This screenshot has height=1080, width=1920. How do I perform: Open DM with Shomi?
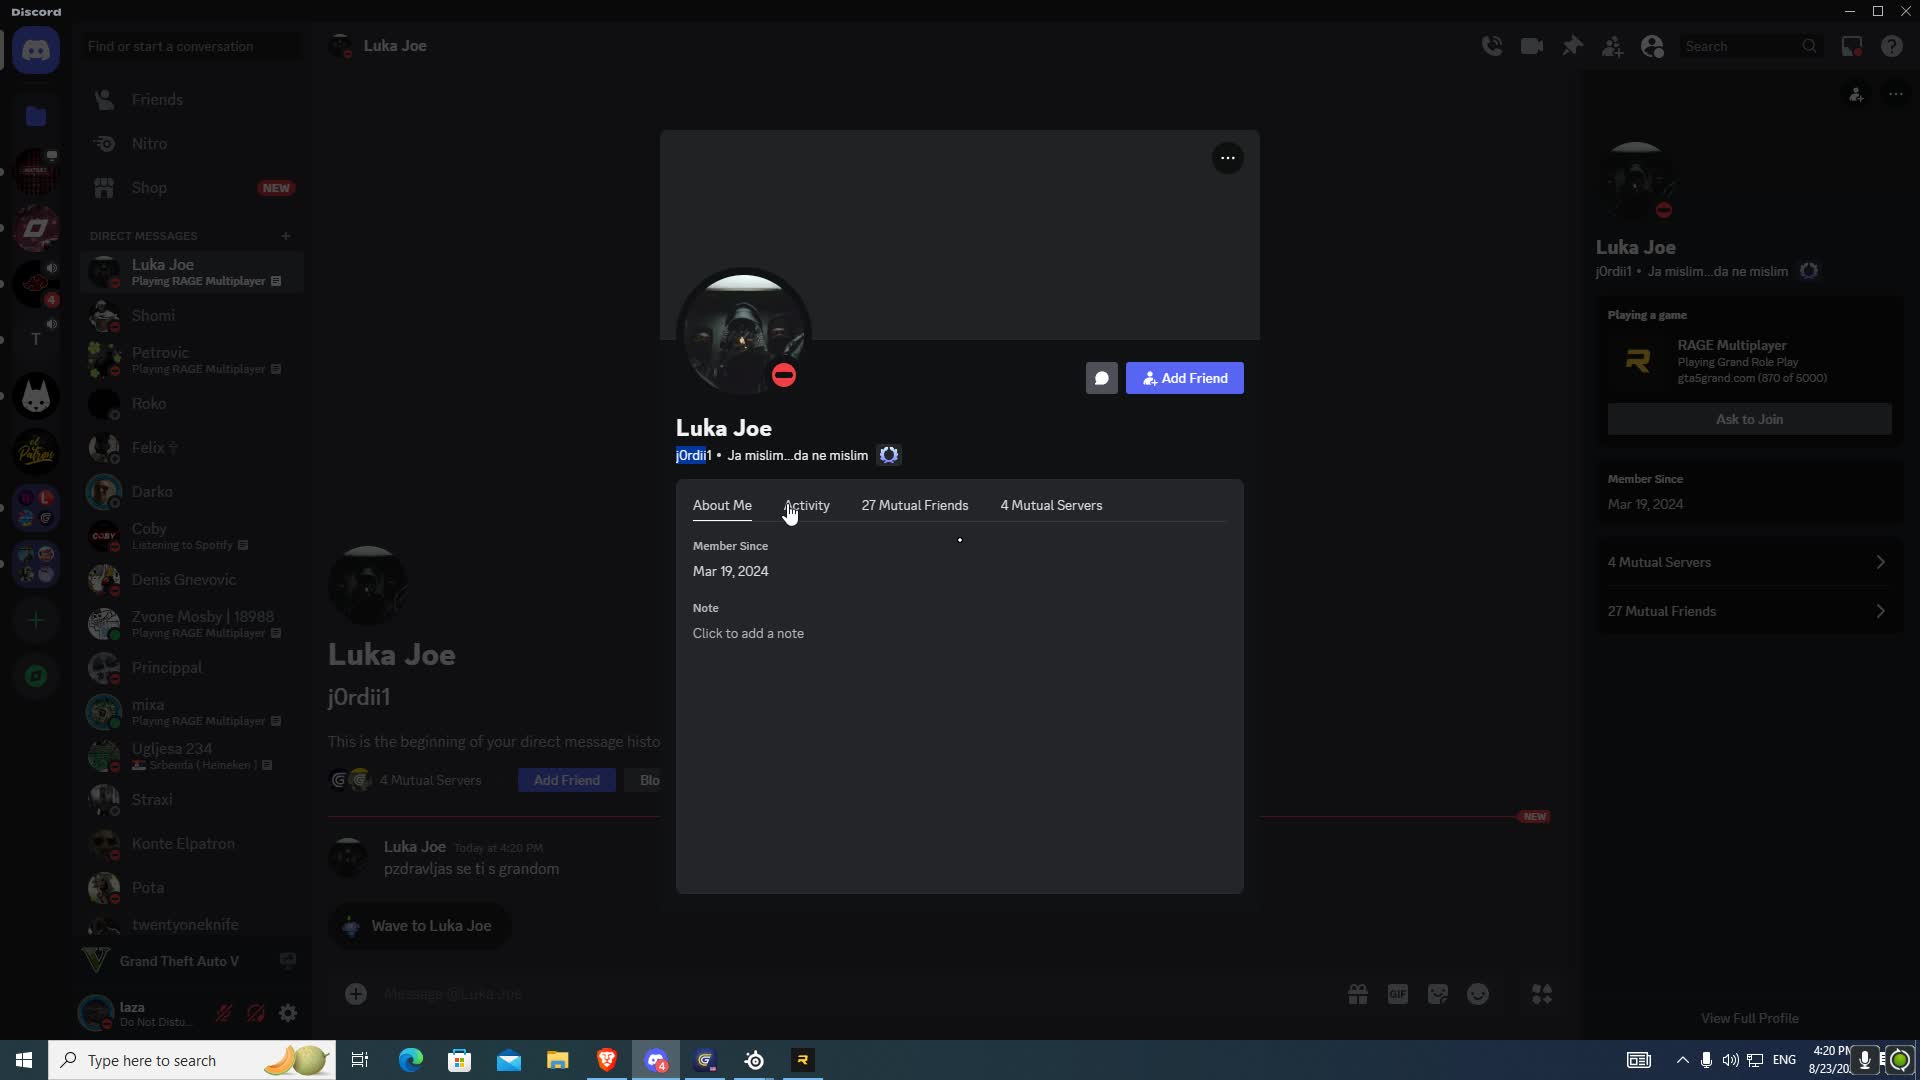click(192, 316)
